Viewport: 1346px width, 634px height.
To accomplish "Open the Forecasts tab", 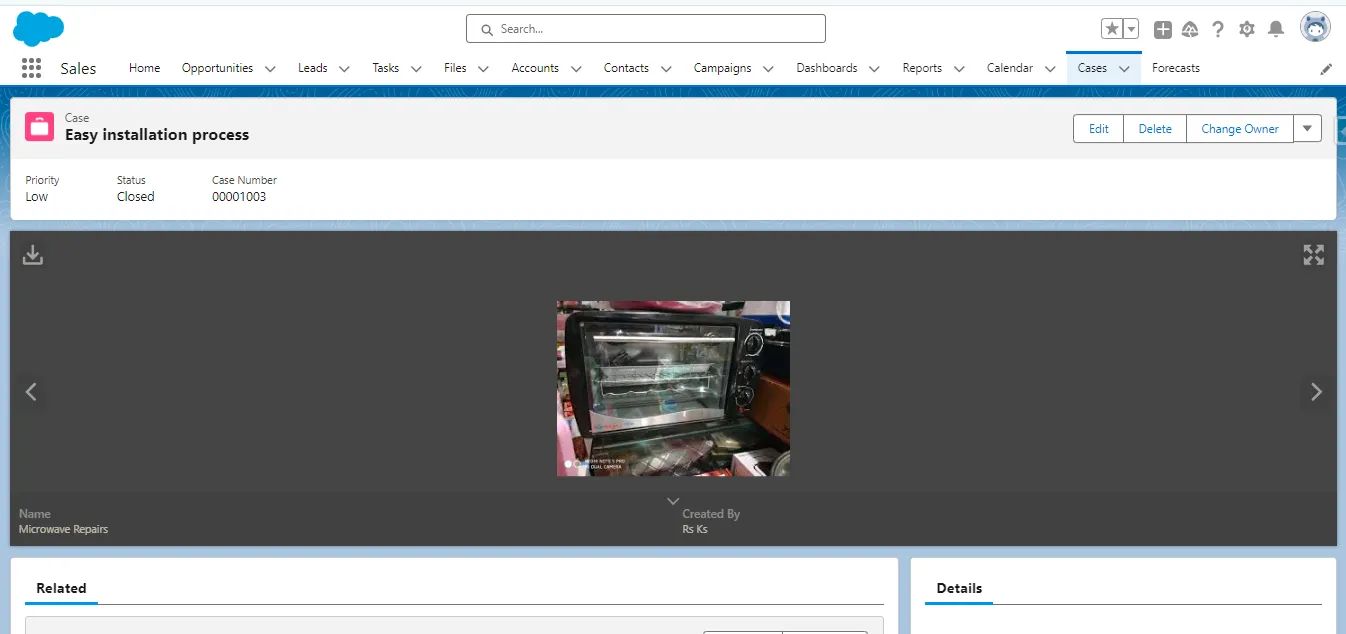I will (1175, 68).
